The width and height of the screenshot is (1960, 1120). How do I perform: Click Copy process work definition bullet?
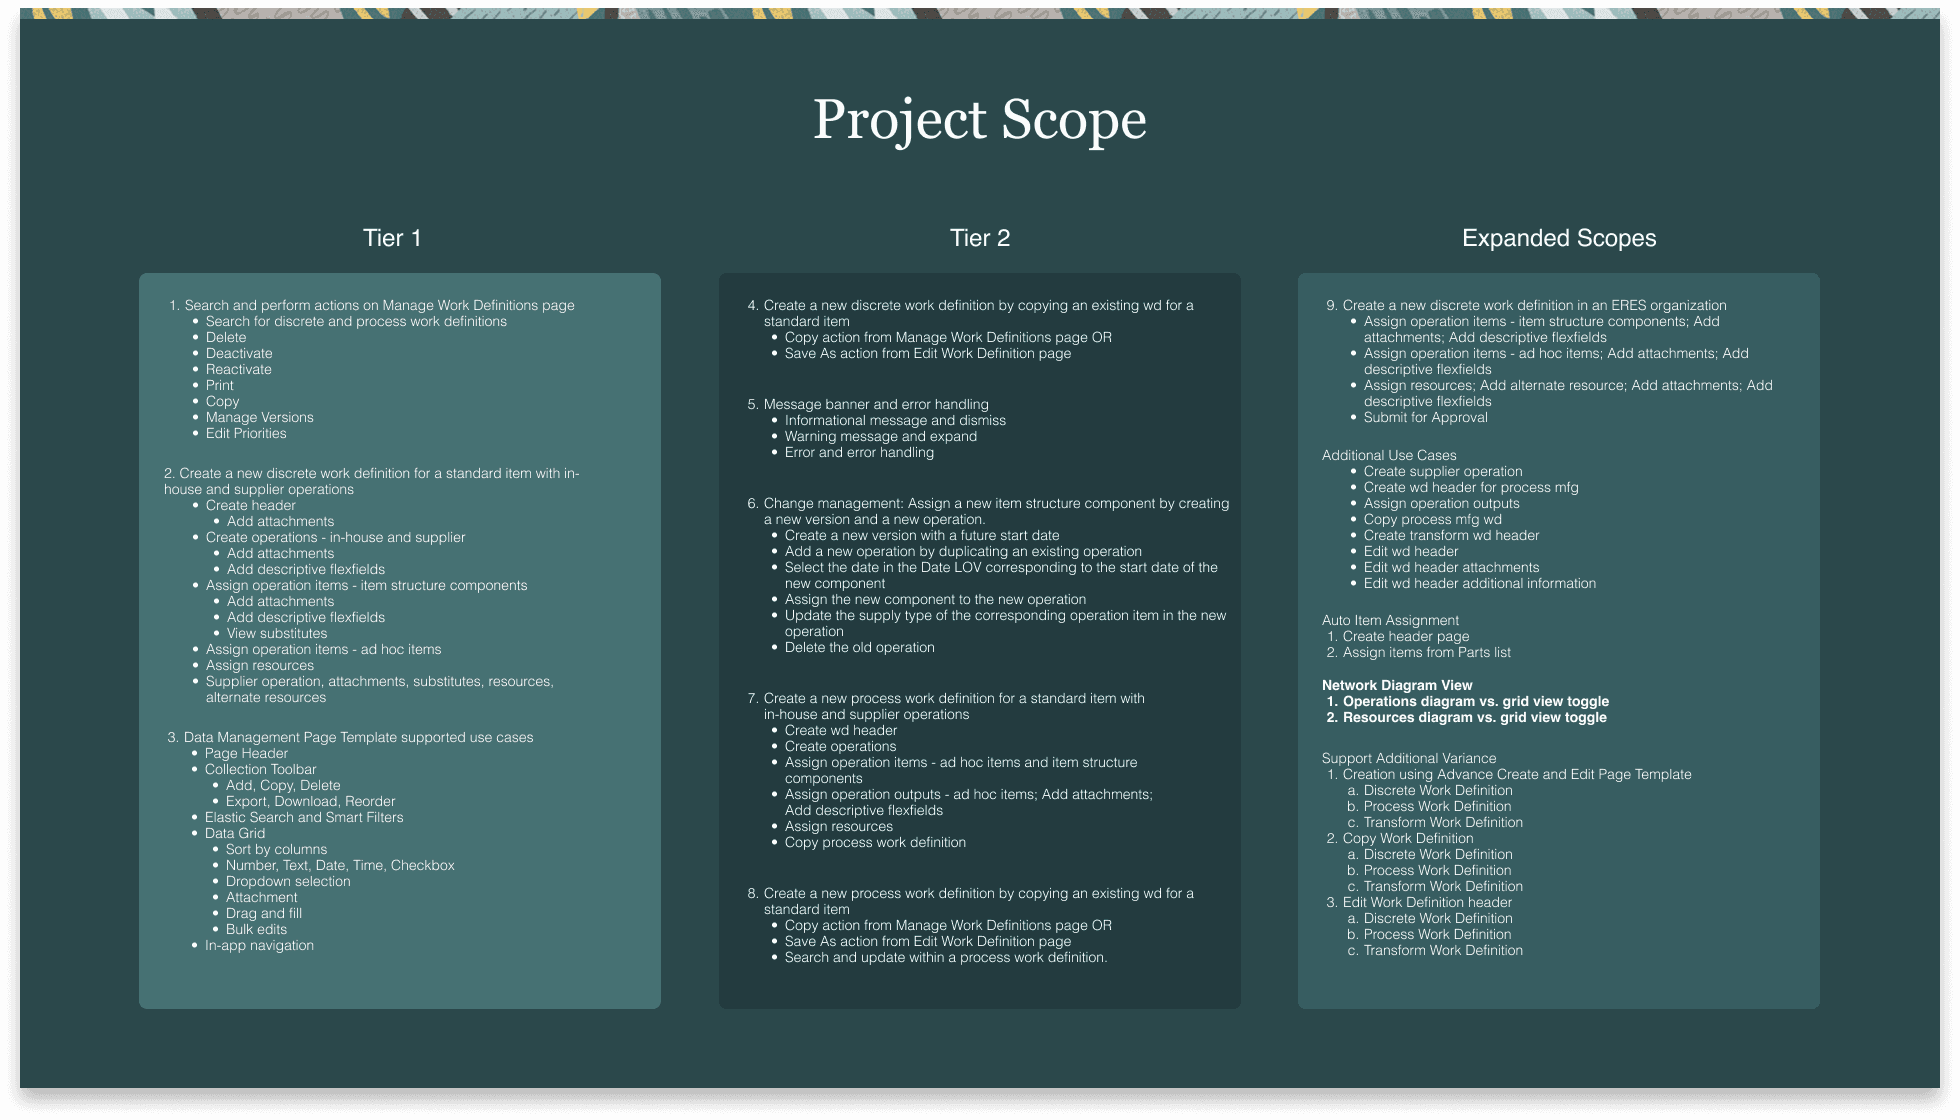coord(875,842)
